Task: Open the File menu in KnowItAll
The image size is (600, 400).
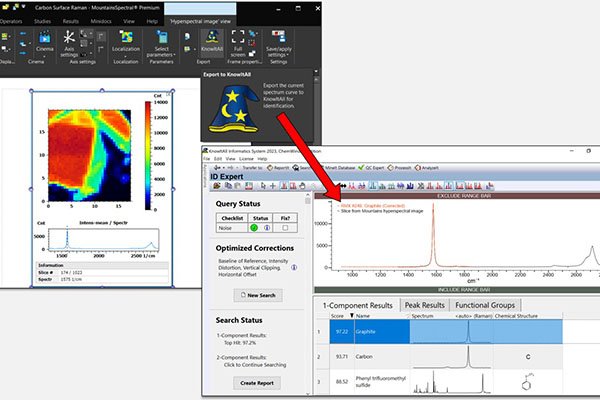Action: (x=207, y=158)
